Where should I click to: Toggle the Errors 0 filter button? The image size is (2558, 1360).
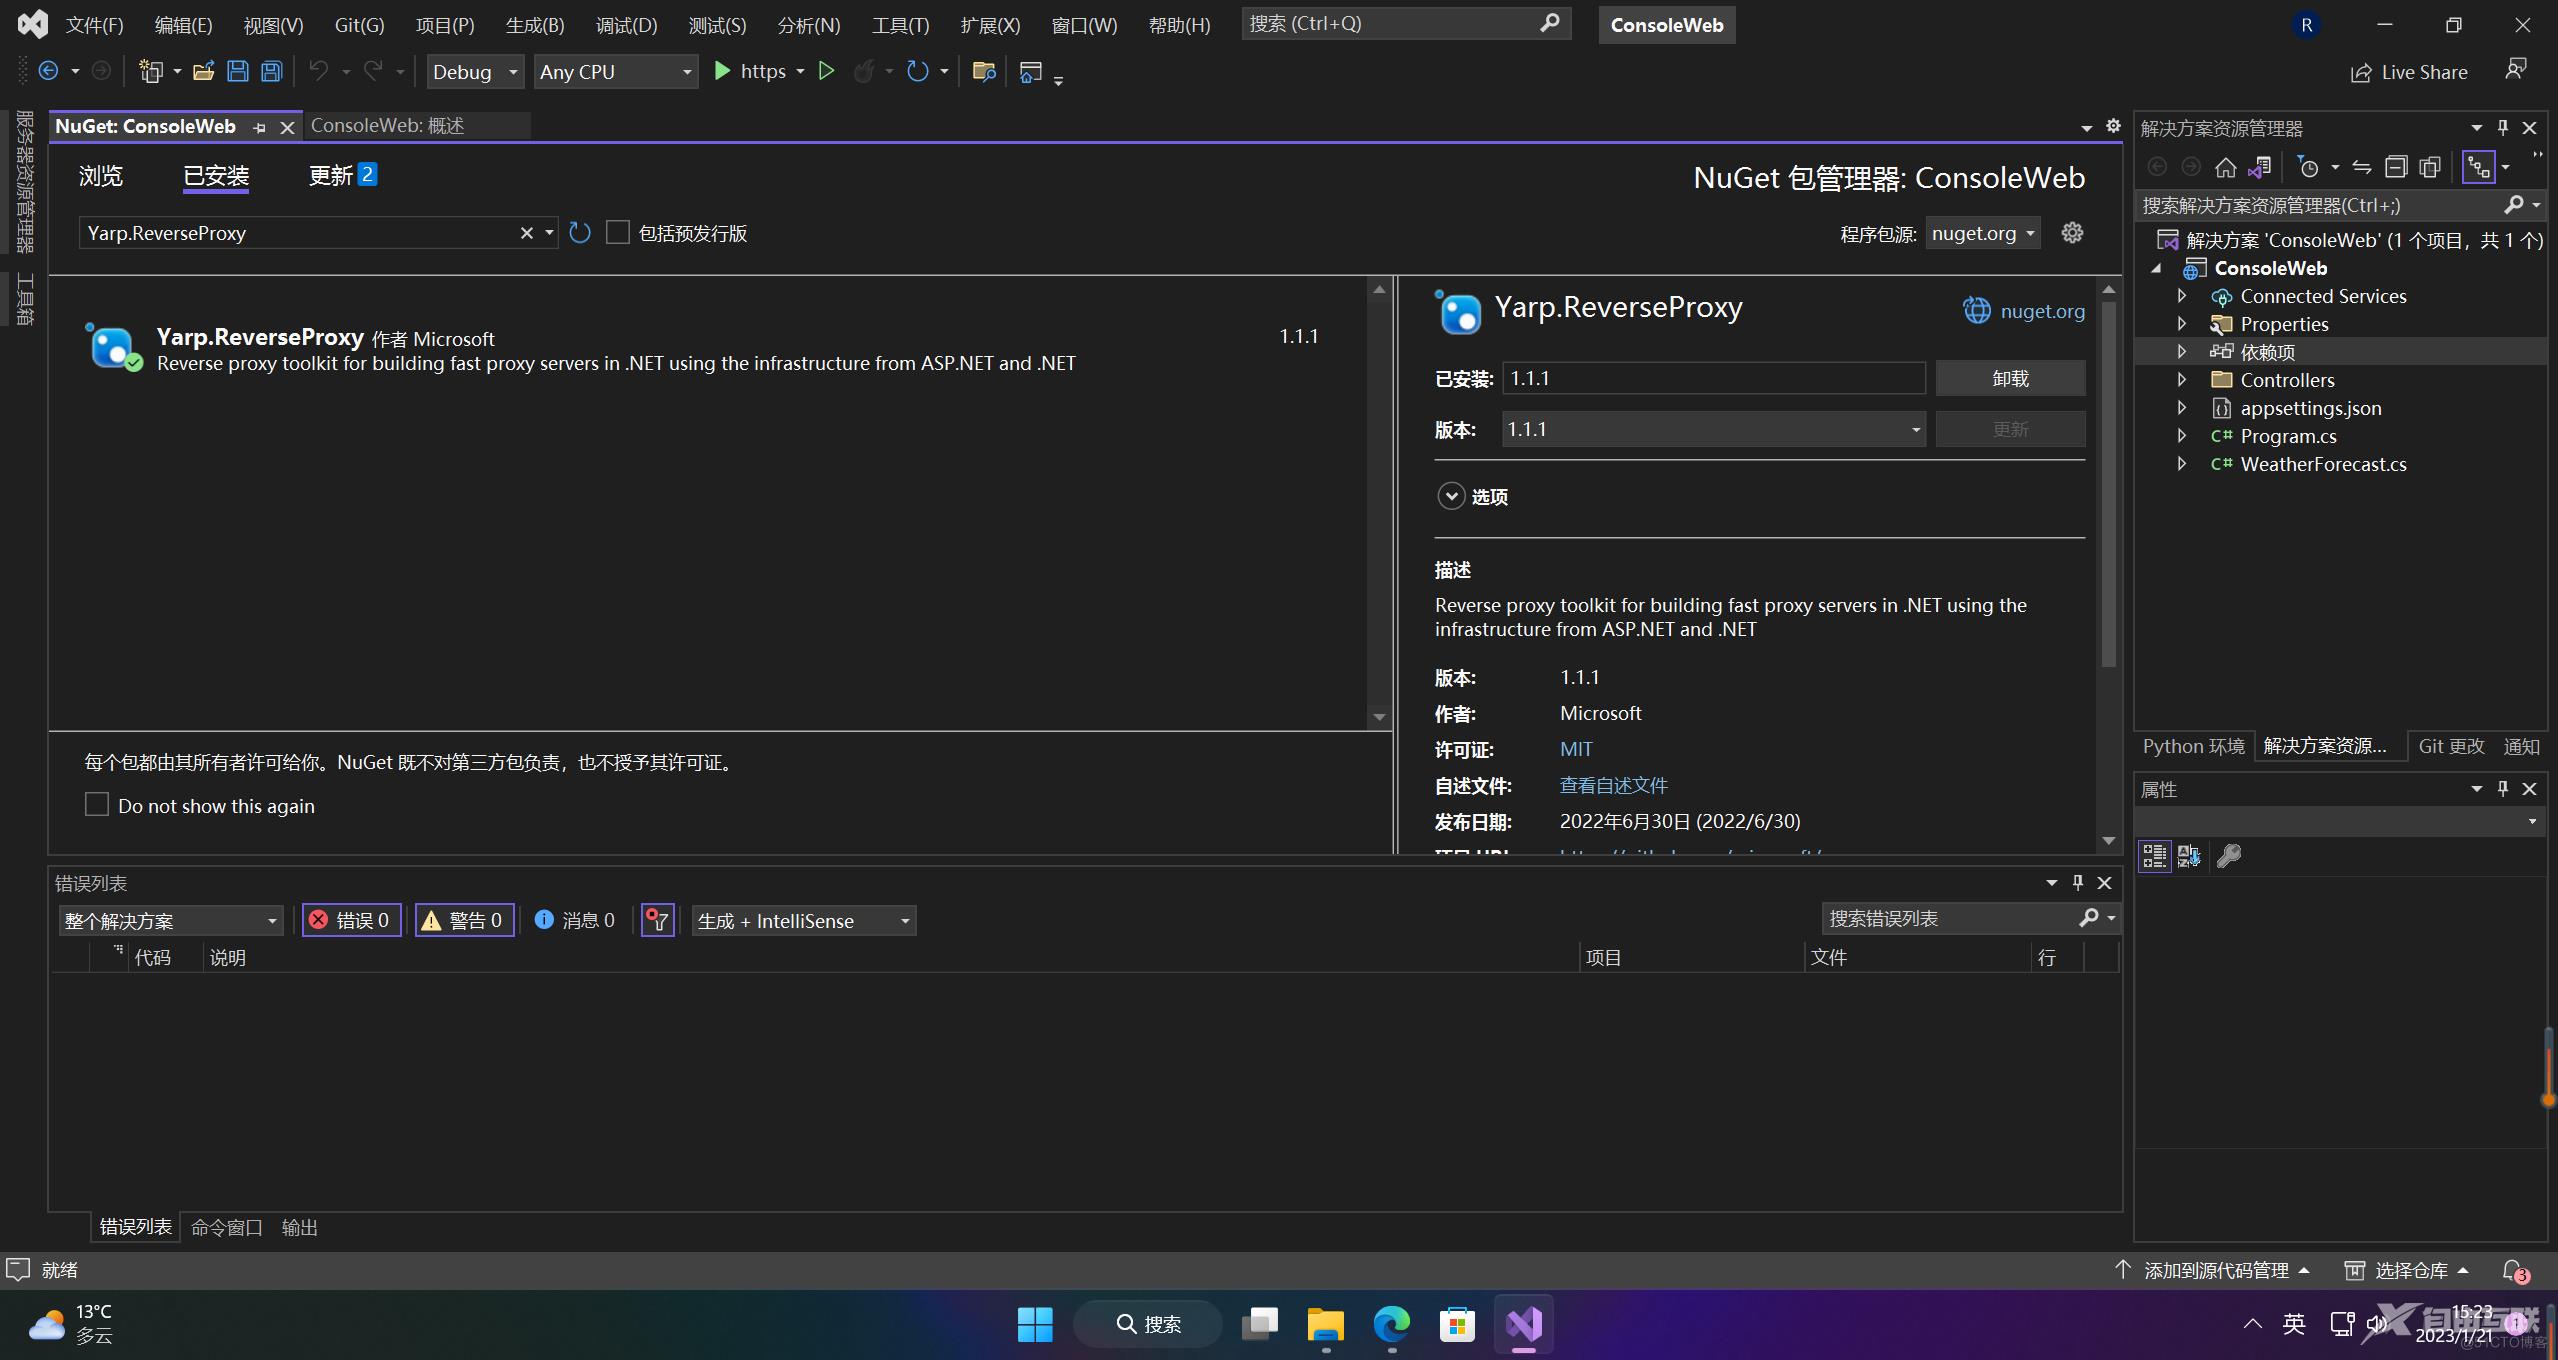(351, 920)
